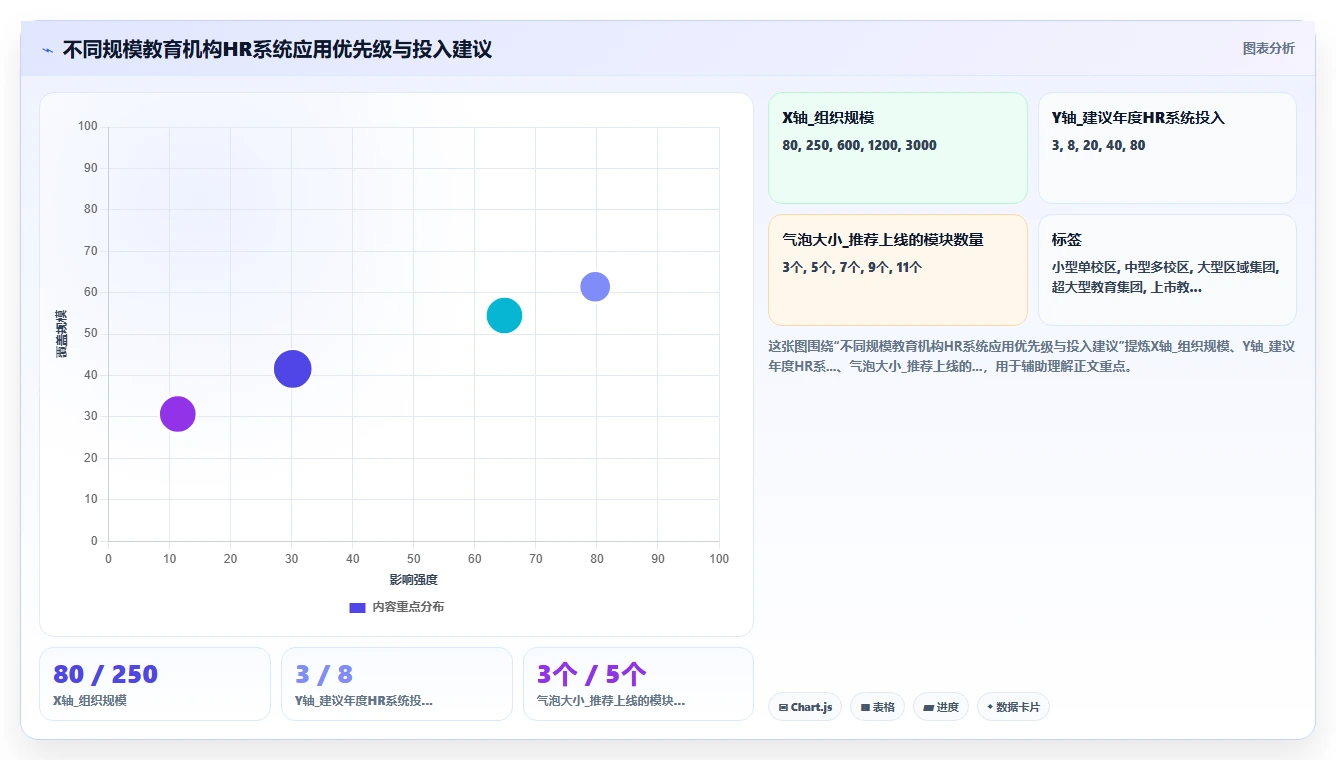
Task: Toggle the 内容重点分布 legend color box
Action: [x=357, y=607]
